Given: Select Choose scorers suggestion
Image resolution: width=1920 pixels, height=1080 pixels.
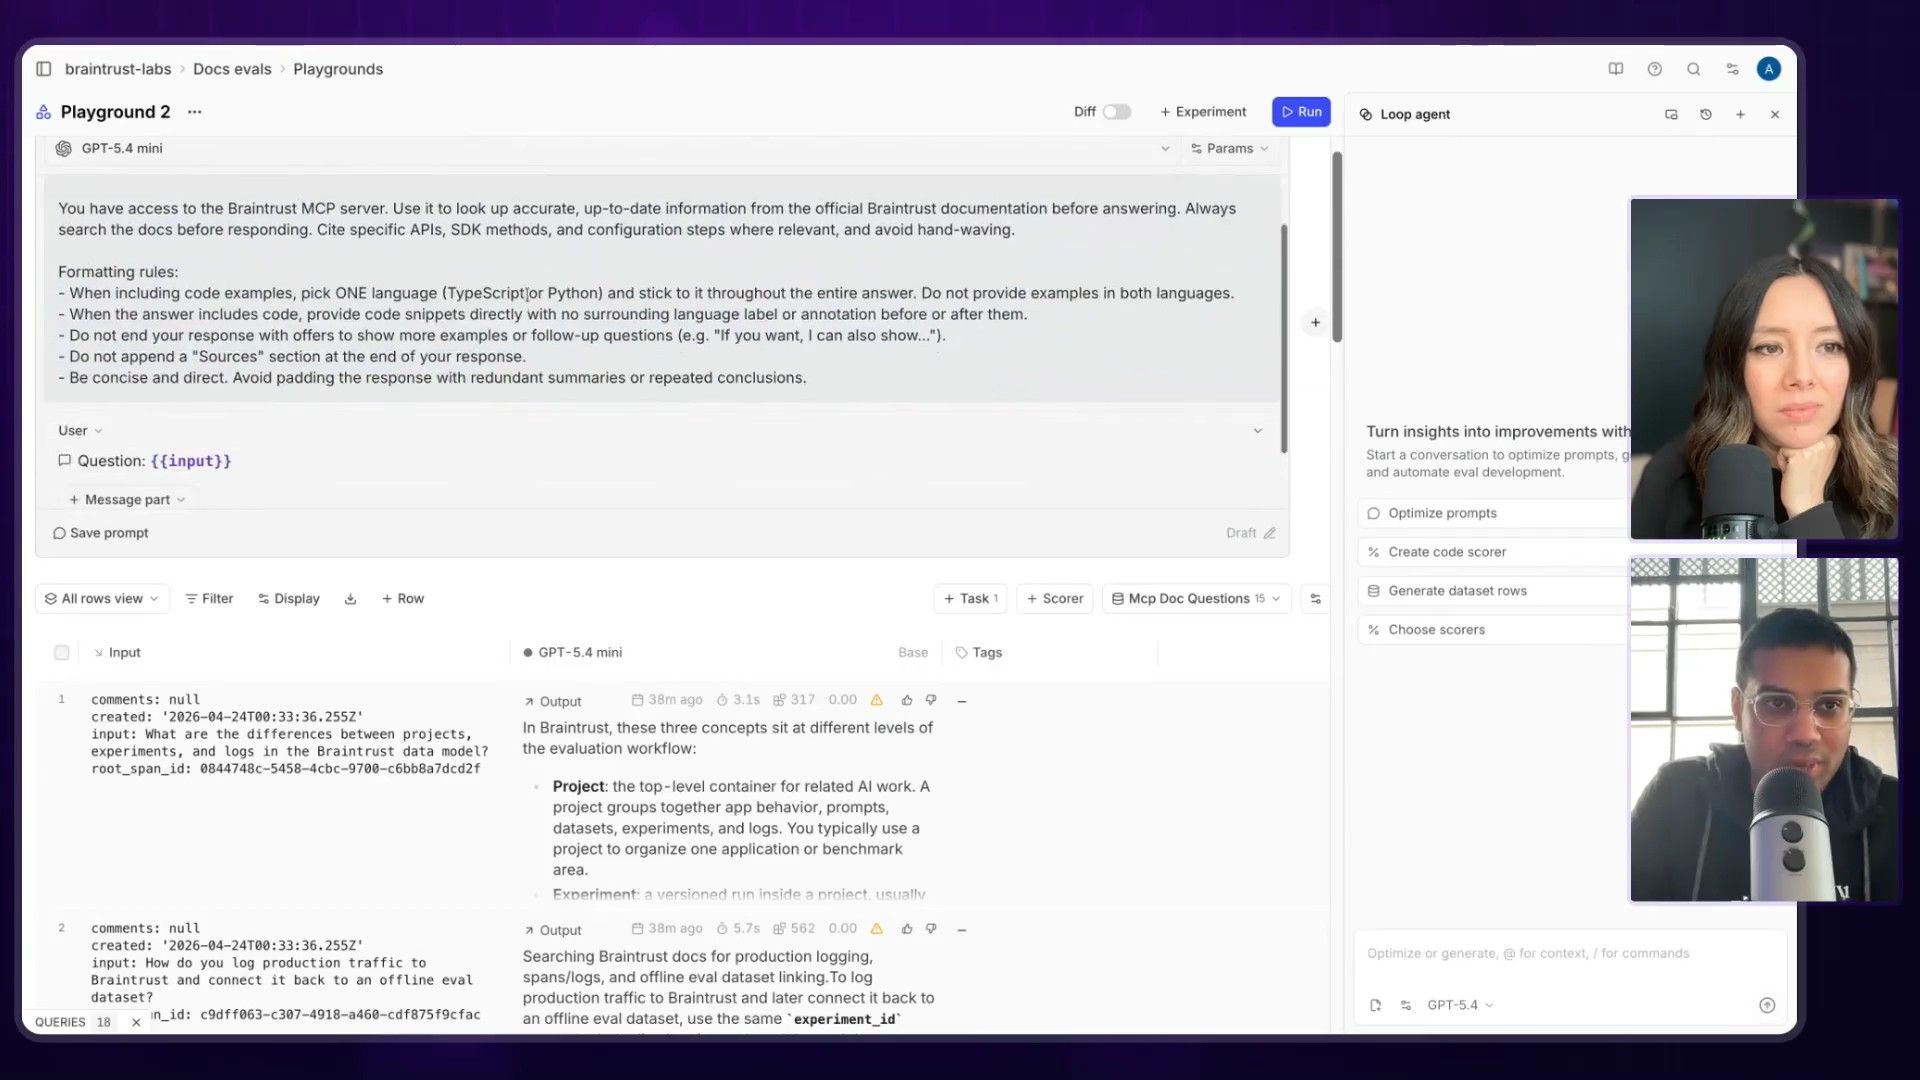Looking at the screenshot, I should (x=1494, y=630).
